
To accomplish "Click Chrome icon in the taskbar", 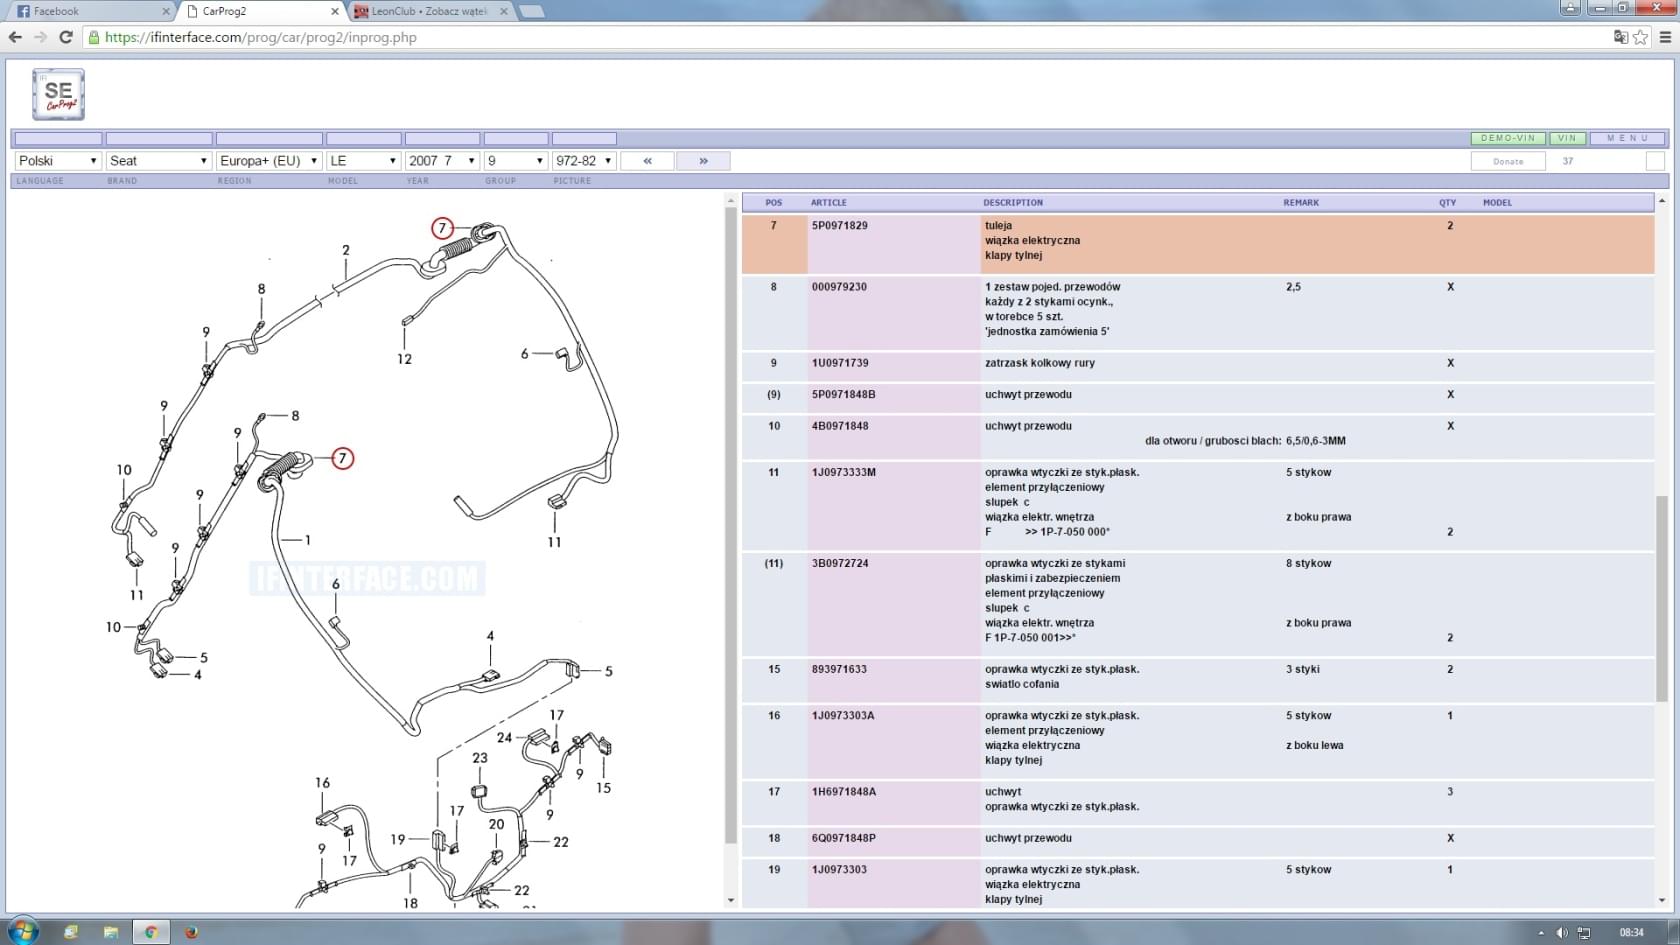I will pyautogui.click(x=151, y=932).
